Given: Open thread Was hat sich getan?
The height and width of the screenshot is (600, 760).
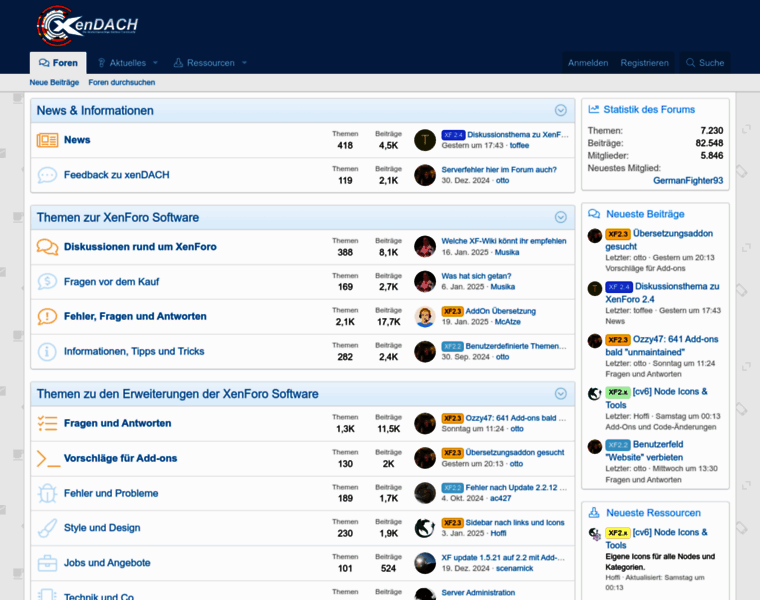Looking at the screenshot, I should pyautogui.click(x=476, y=276).
